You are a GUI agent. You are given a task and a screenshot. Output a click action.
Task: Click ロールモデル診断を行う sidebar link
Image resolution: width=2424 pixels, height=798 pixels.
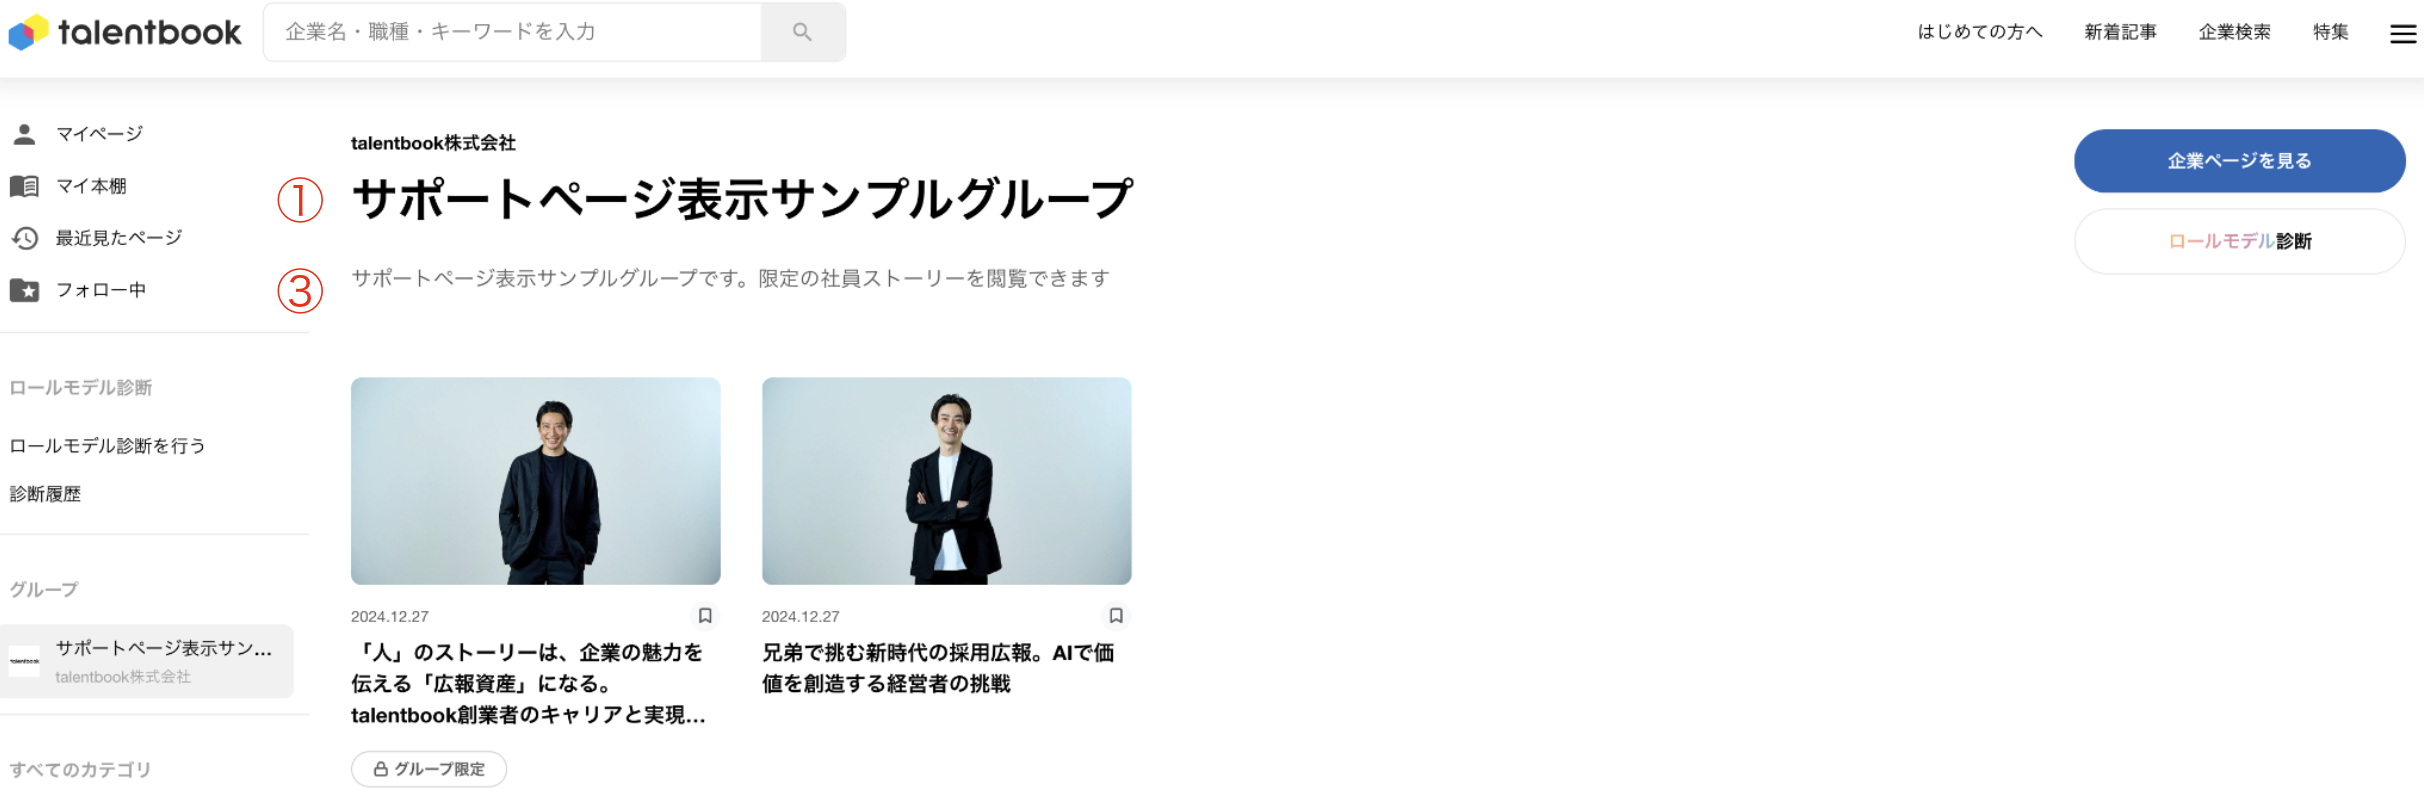coord(107,446)
